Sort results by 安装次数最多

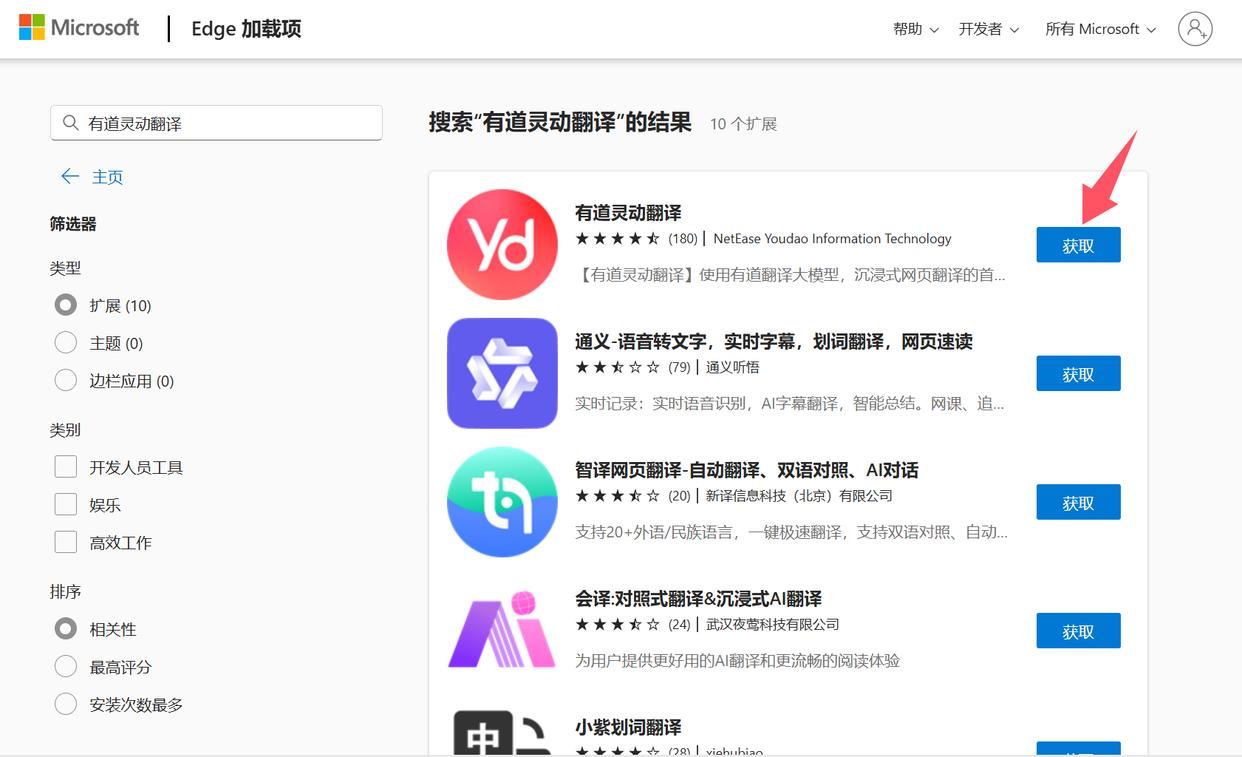[66, 705]
